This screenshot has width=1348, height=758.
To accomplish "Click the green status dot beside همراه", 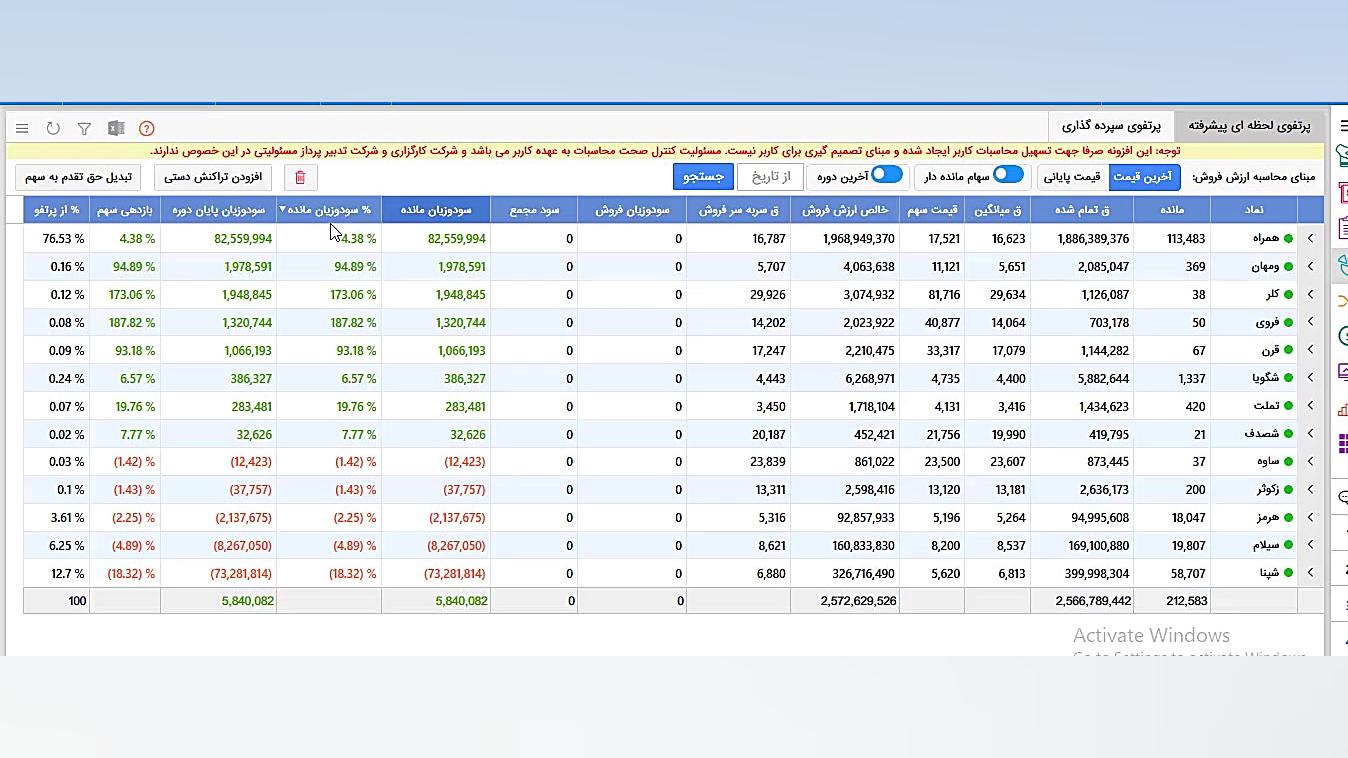I will [1288, 239].
